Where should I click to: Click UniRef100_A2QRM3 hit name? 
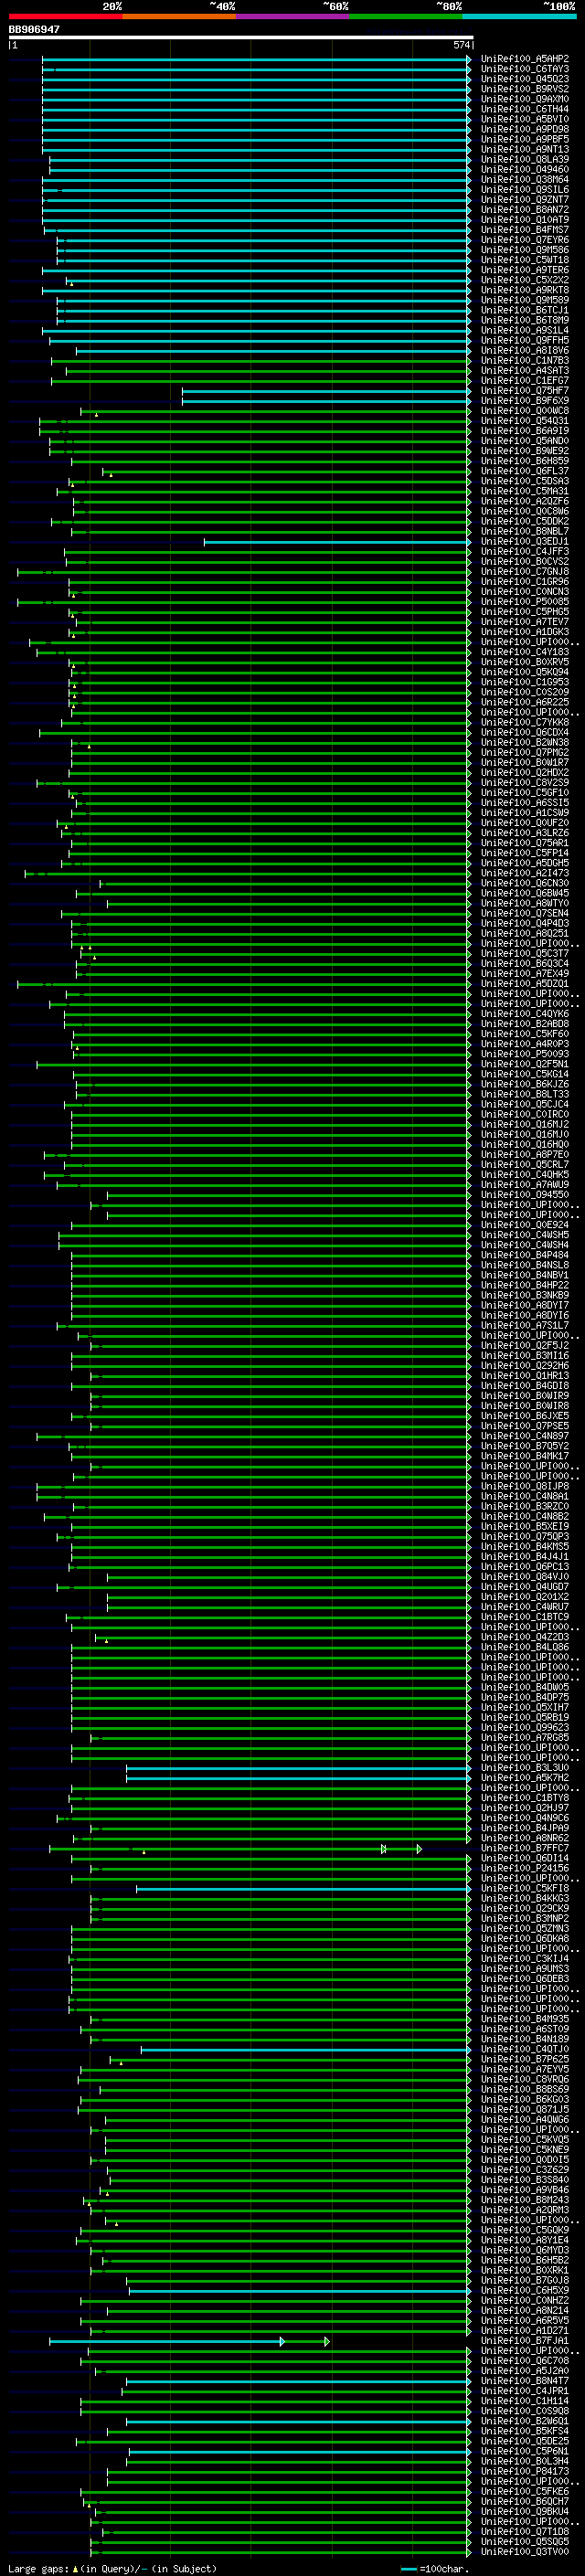coord(525,2210)
